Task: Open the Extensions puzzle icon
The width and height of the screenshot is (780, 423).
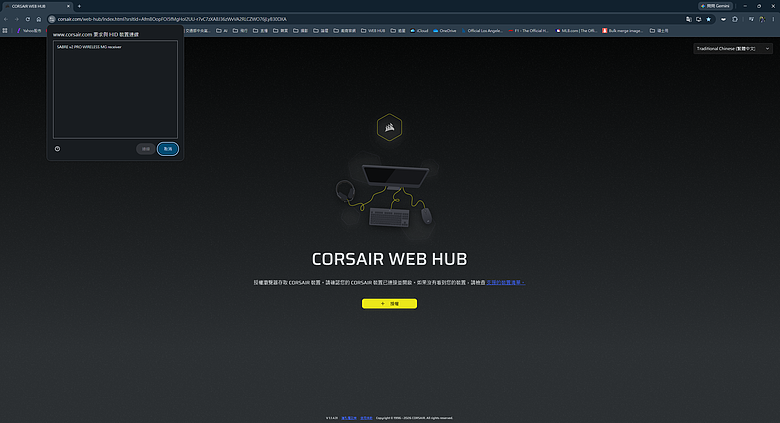Action: [735, 19]
